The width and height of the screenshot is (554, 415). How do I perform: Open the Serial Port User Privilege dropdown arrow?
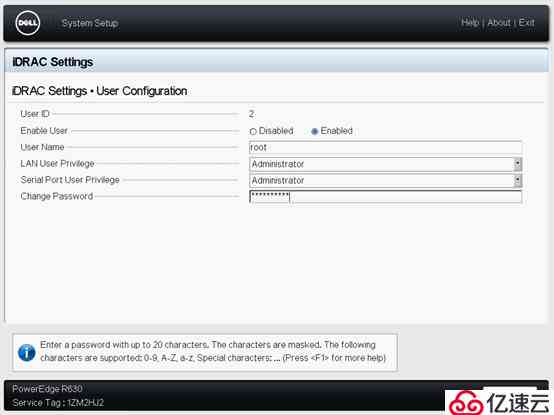pos(517,180)
